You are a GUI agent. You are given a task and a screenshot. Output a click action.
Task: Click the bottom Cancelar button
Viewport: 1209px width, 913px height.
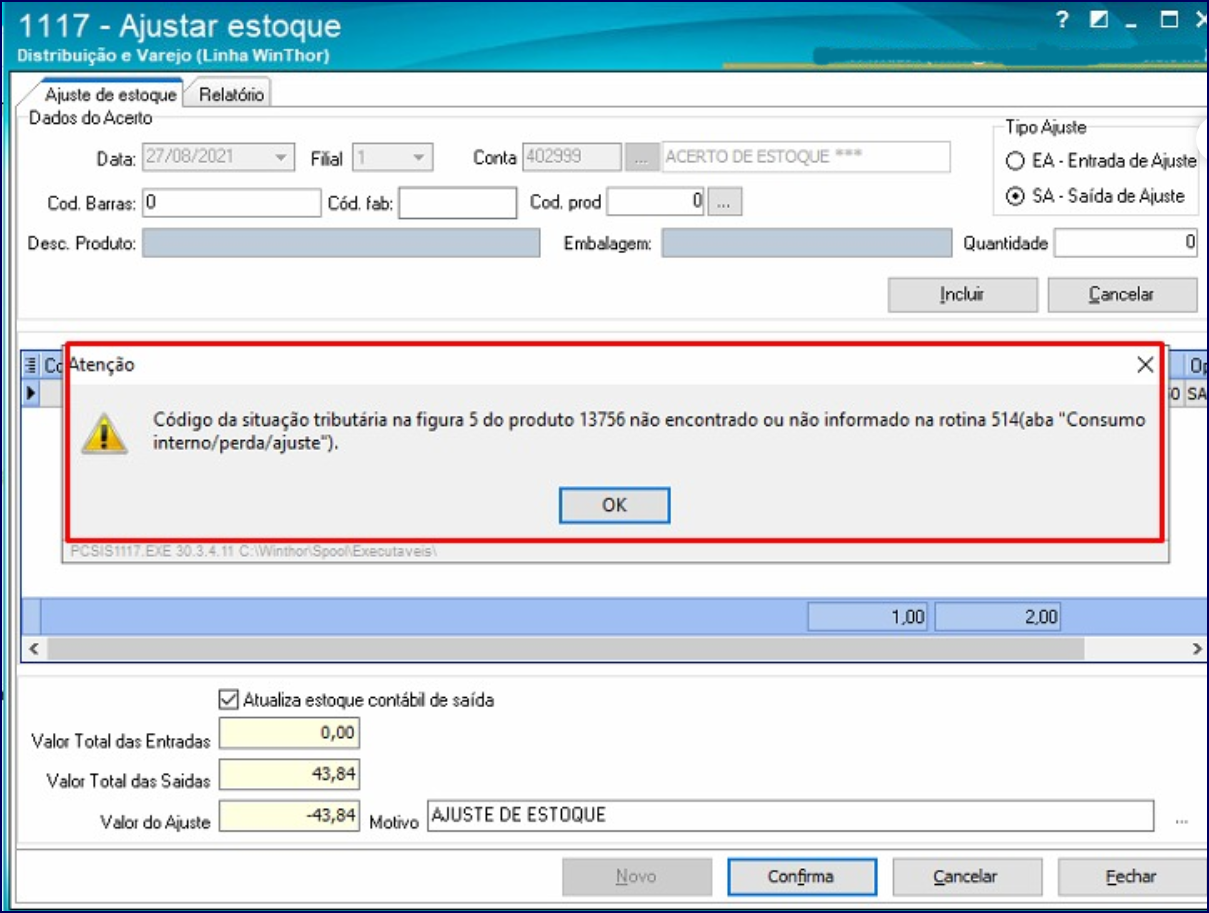[x=965, y=877]
